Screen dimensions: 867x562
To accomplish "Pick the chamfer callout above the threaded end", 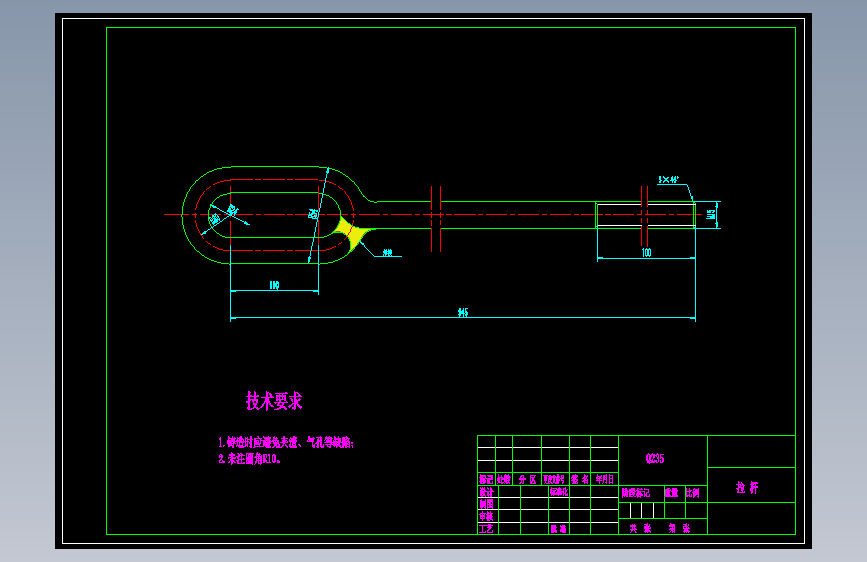I will coord(668,180).
